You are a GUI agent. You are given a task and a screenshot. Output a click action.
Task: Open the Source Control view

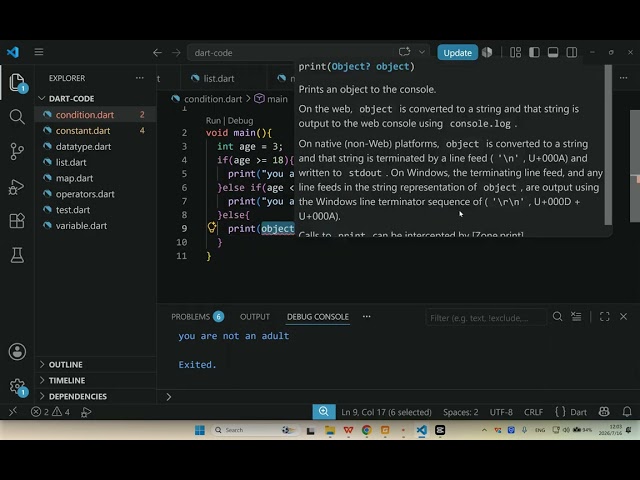click(17, 151)
